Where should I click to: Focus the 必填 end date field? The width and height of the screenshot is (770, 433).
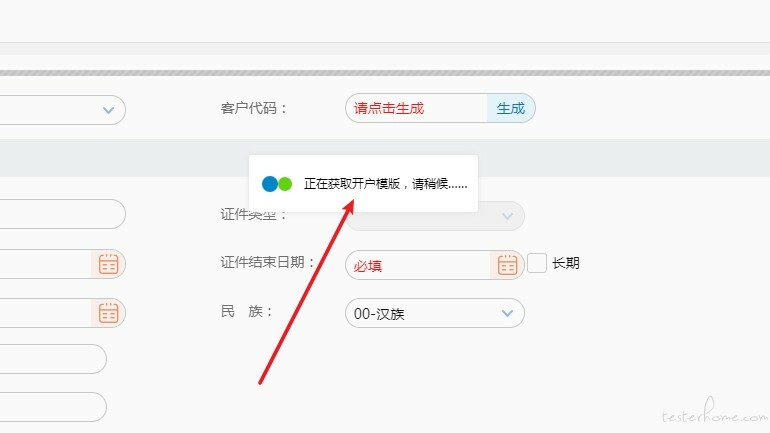pyautogui.click(x=418, y=265)
